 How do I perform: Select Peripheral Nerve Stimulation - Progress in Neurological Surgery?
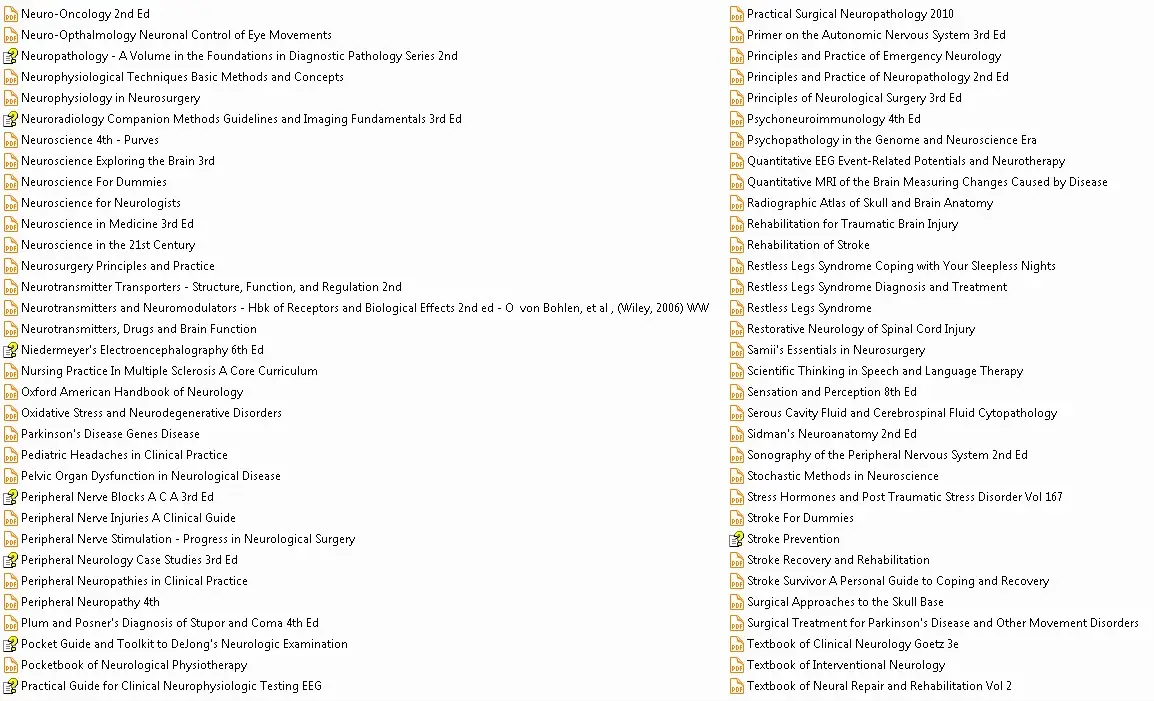188,539
